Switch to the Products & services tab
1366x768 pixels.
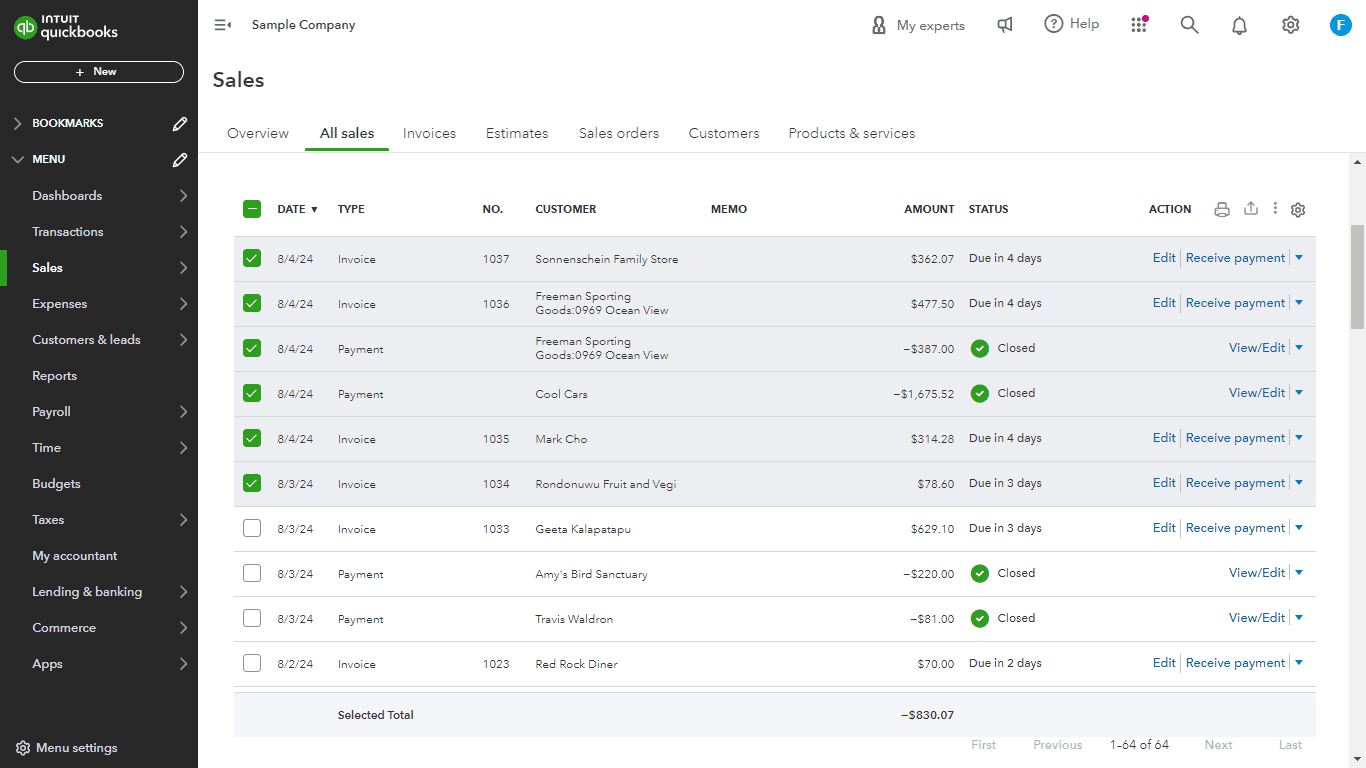[852, 133]
